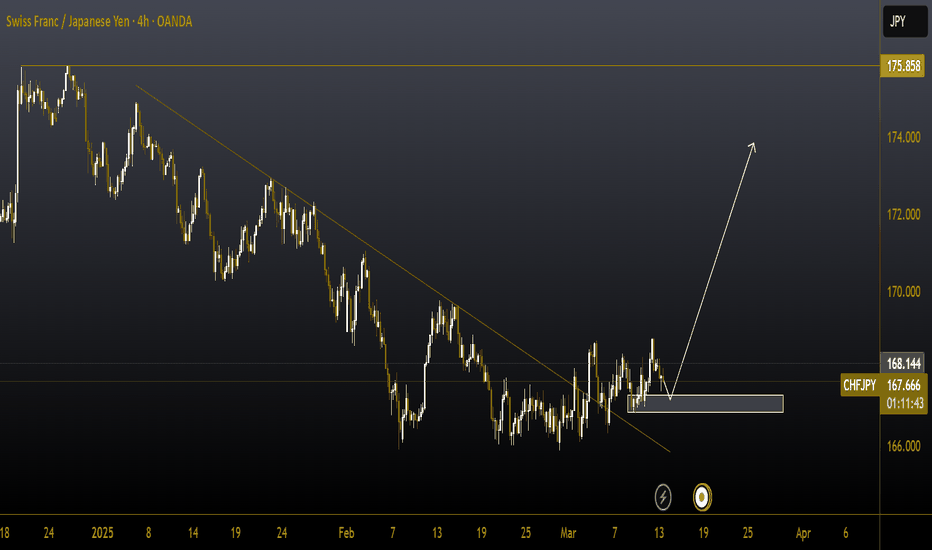Click the 2025 date axis label
Image resolution: width=932 pixels, height=550 pixels.
[102, 533]
